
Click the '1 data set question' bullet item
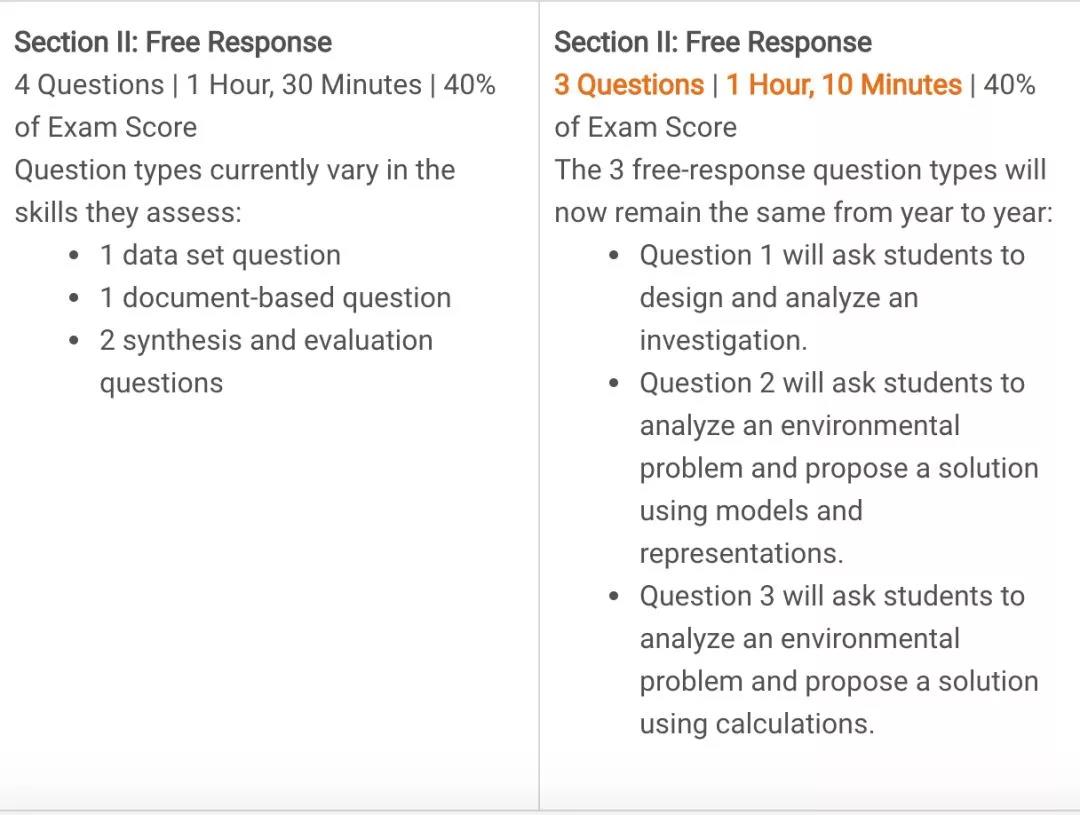[220, 256]
